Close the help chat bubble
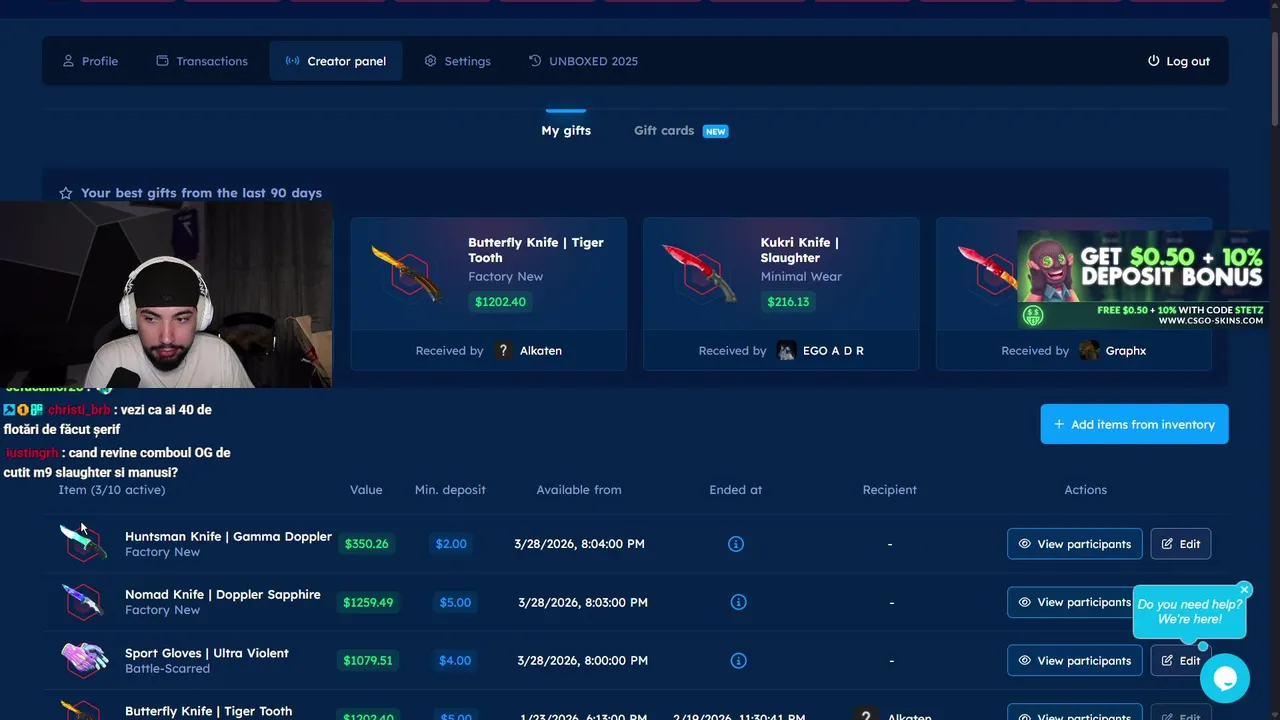 1244,590
